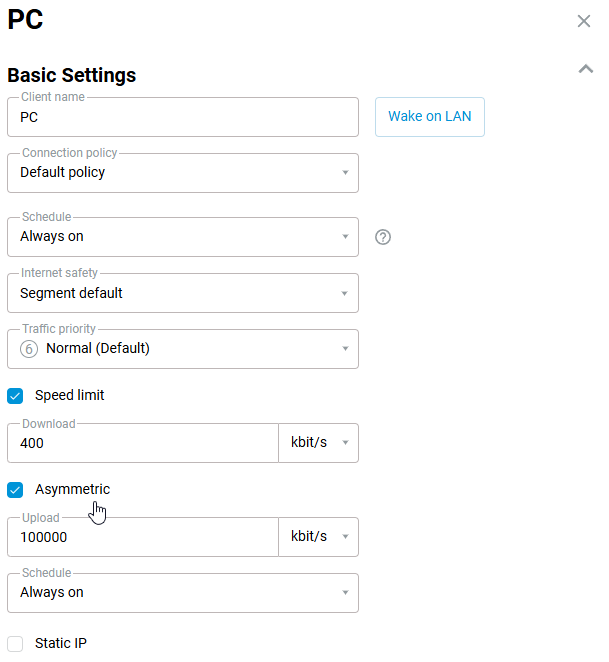Edit the Client name field
Viewport: 609px width, 662px height.
point(182,117)
